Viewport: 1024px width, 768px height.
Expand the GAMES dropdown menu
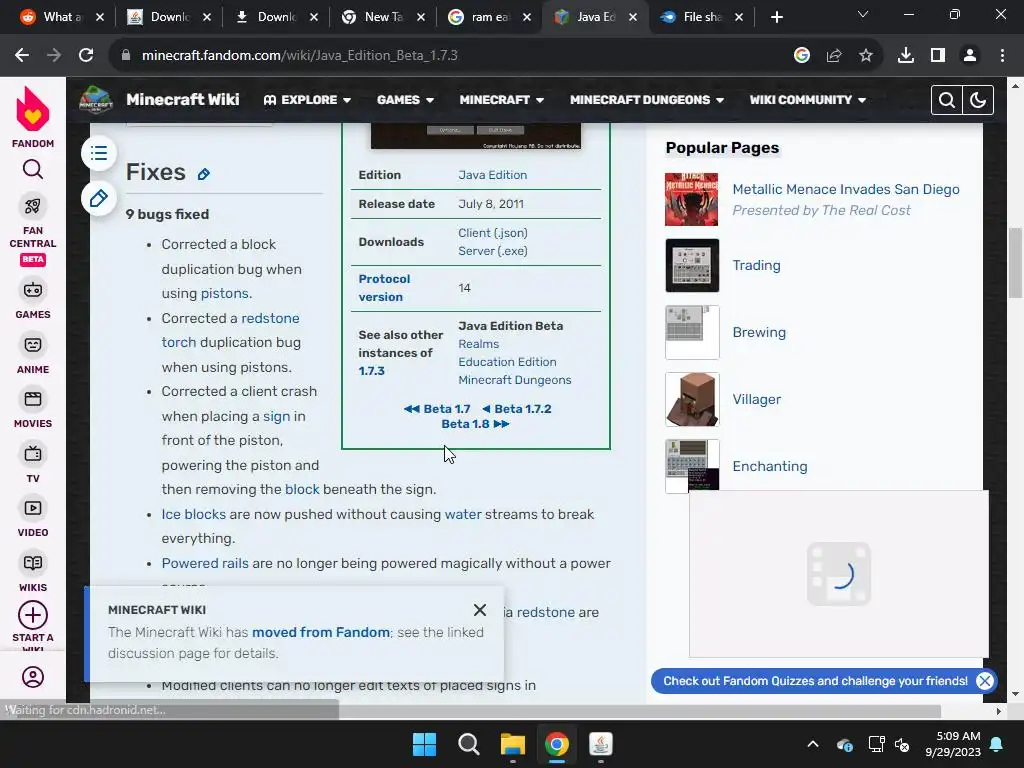[x=406, y=100]
